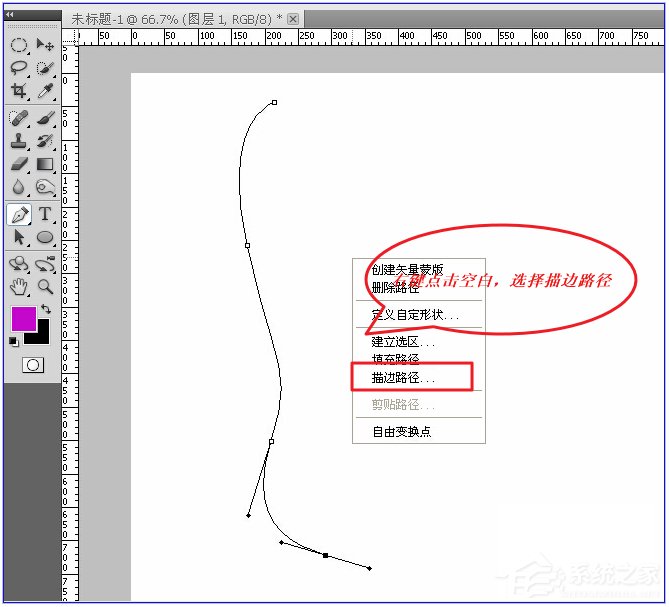Select the Gradient tool
This screenshot has height=607, width=669.
click(x=45, y=164)
